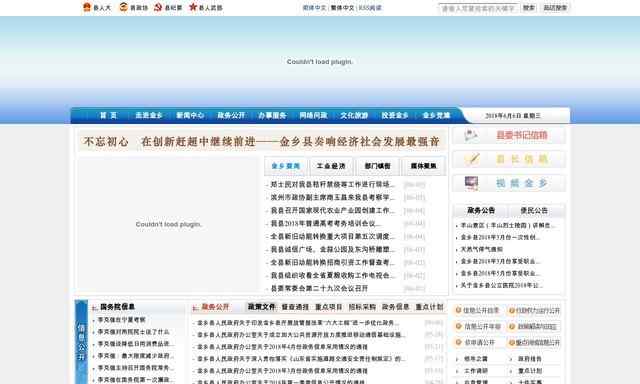Select the 工业经济 news tab
This screenshot has width=640, height=384.
click(331, 166)
